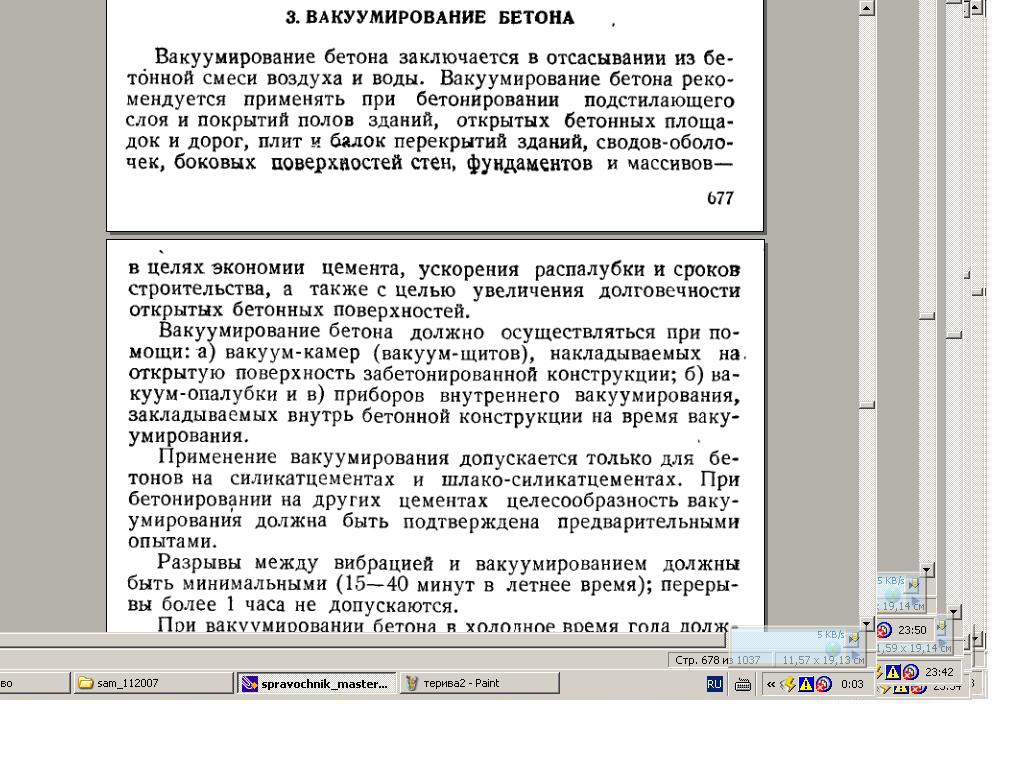Switch to the spravochnik_master taskbar window
This screenshot has height=768, width=1024.
[x=317, y=683]
